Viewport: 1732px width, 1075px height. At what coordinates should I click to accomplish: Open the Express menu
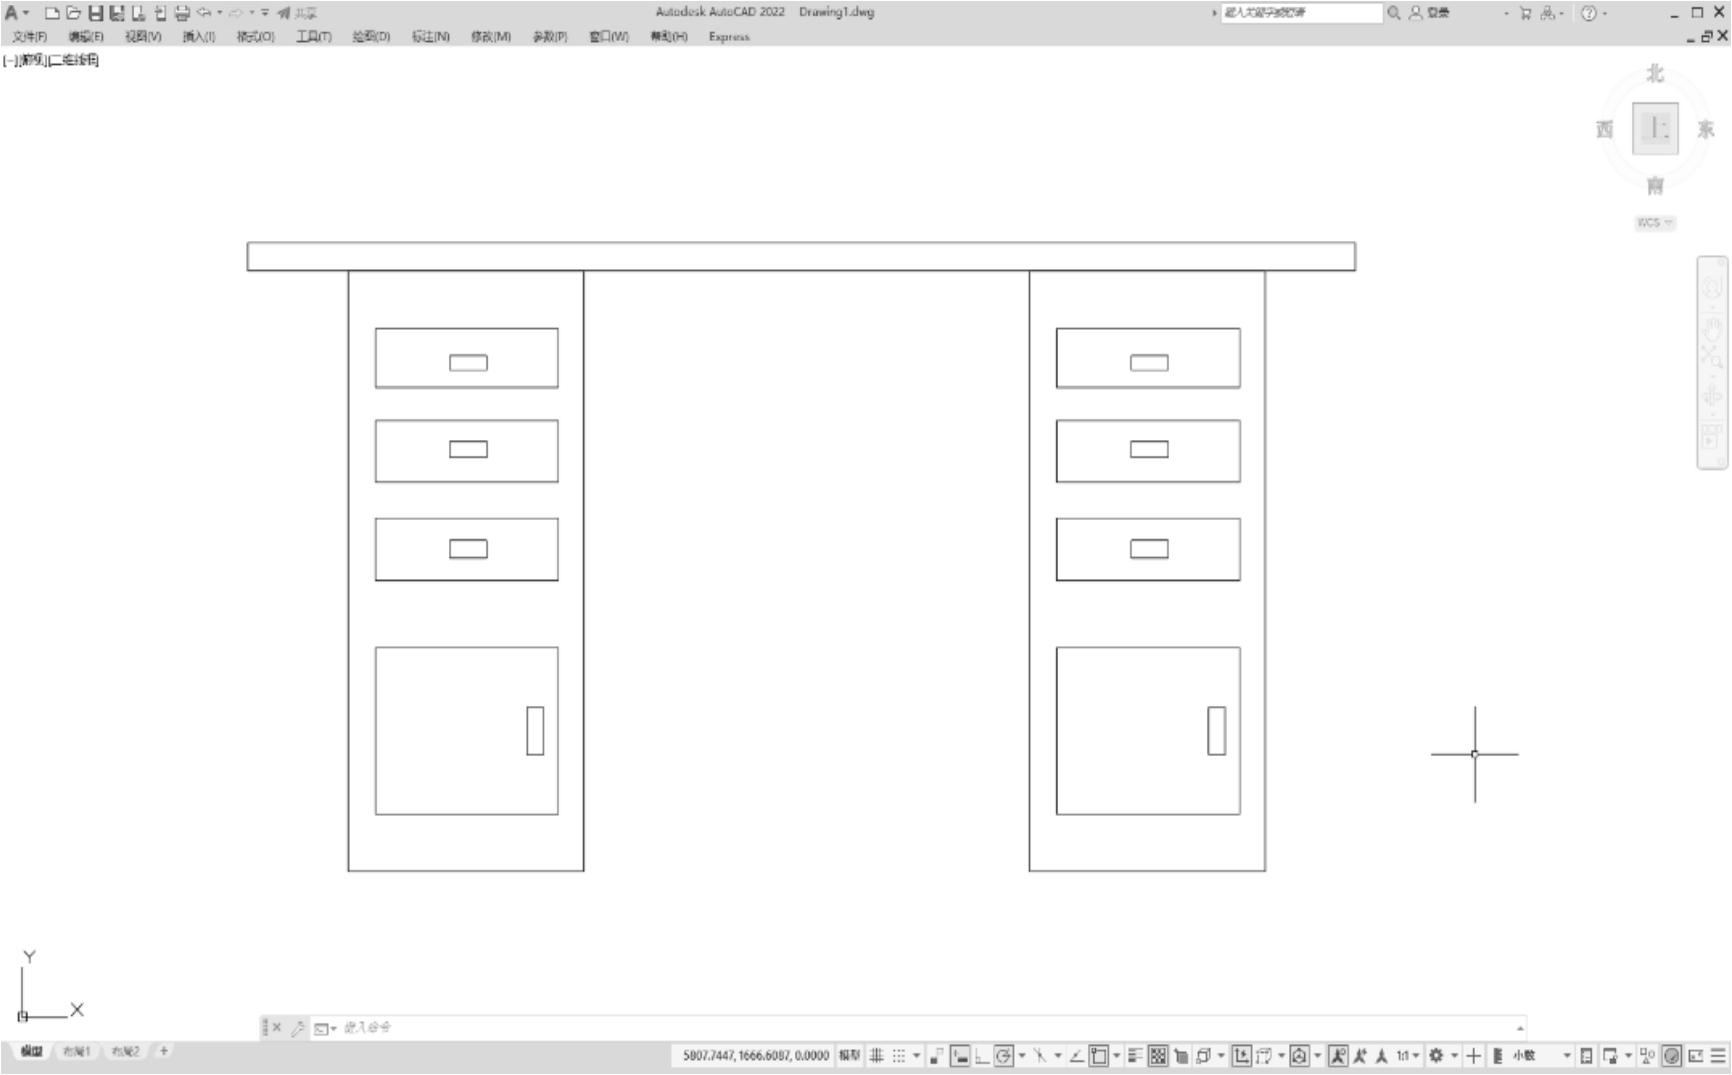tap(729, 36)
